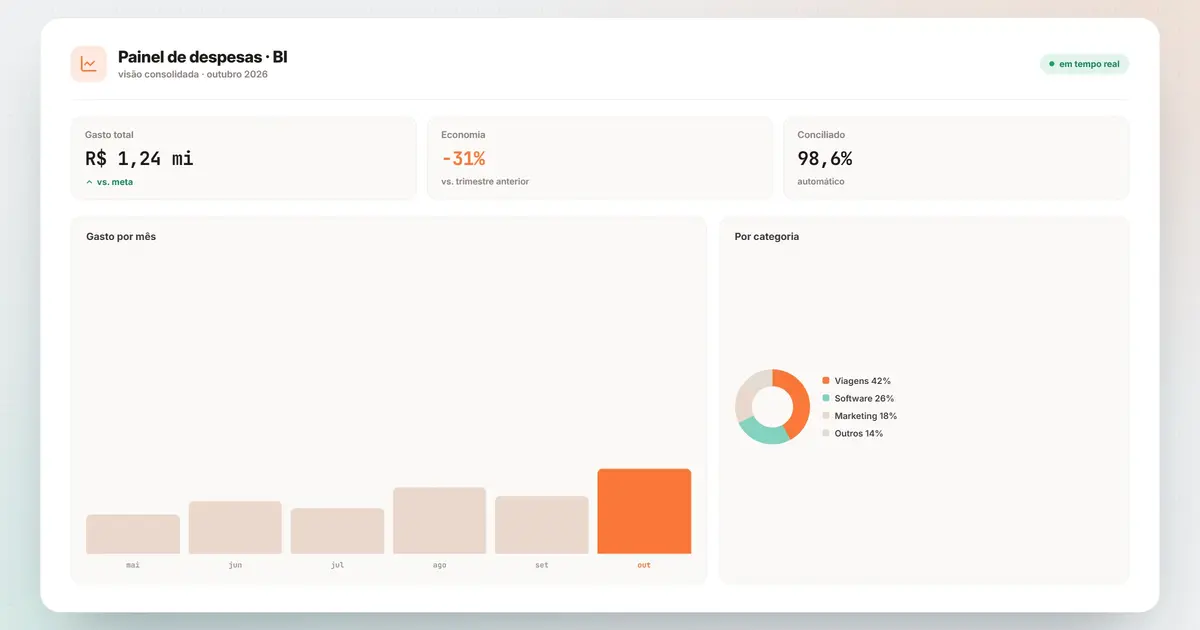This screenshot has height=630, width=1200.
Task: Click the '-31%' savings value
Action: click(463, 158)
